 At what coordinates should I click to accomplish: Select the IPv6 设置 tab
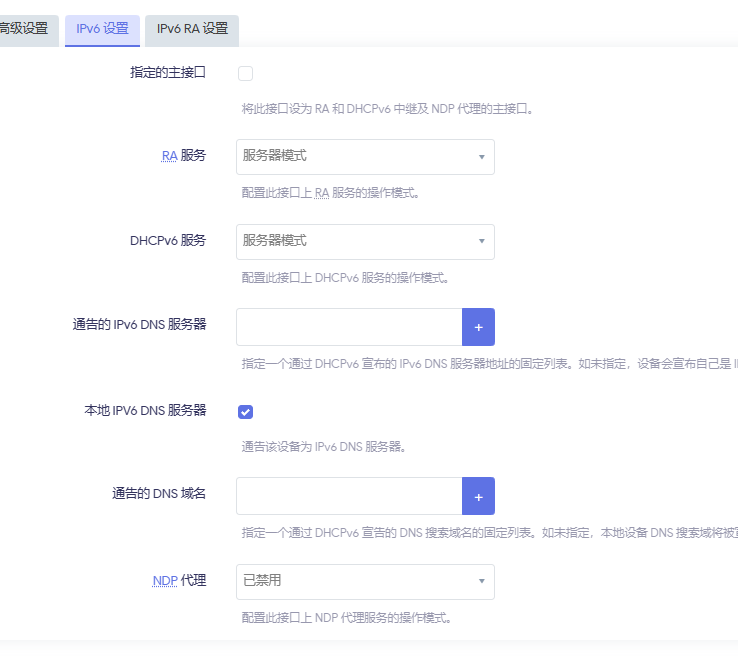(x=102, y=29)
